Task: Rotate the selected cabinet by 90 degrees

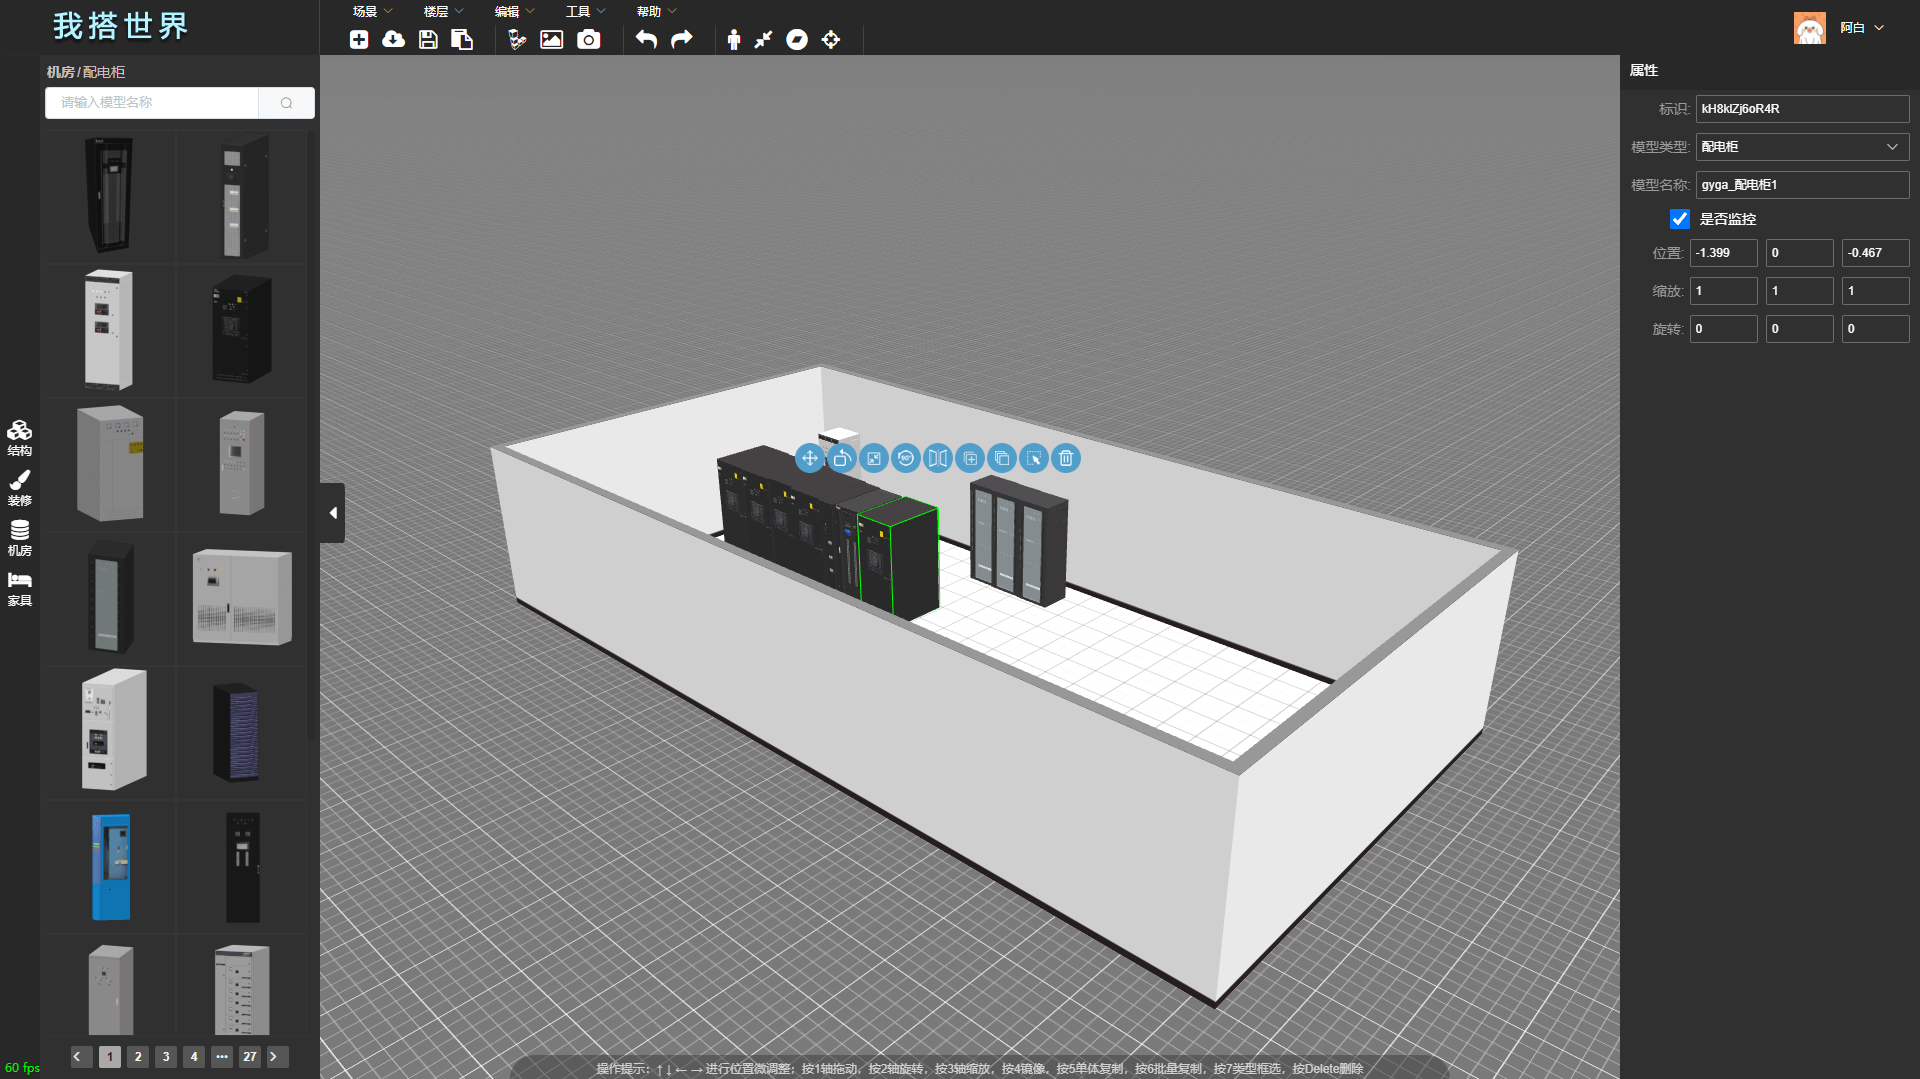Action: [x=906, y=459]
